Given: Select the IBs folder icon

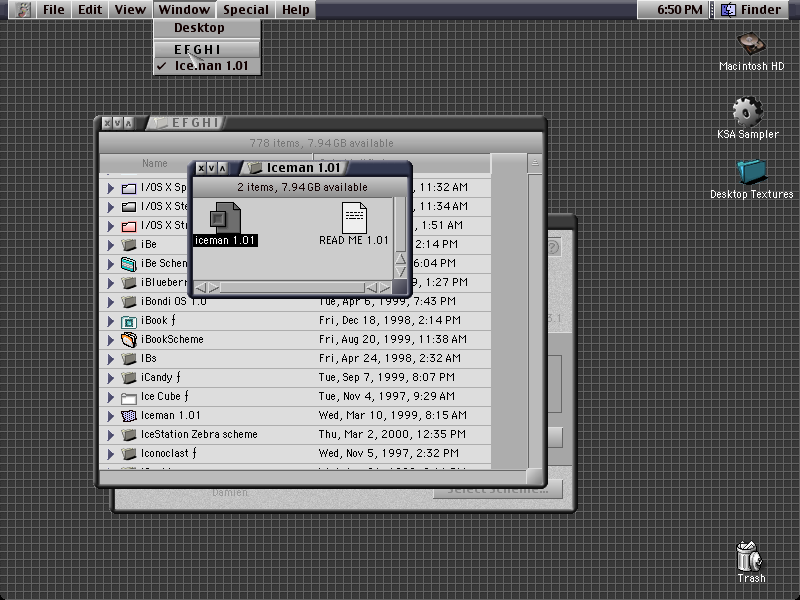Looking at the screenshot, I should tap(129, 359).
